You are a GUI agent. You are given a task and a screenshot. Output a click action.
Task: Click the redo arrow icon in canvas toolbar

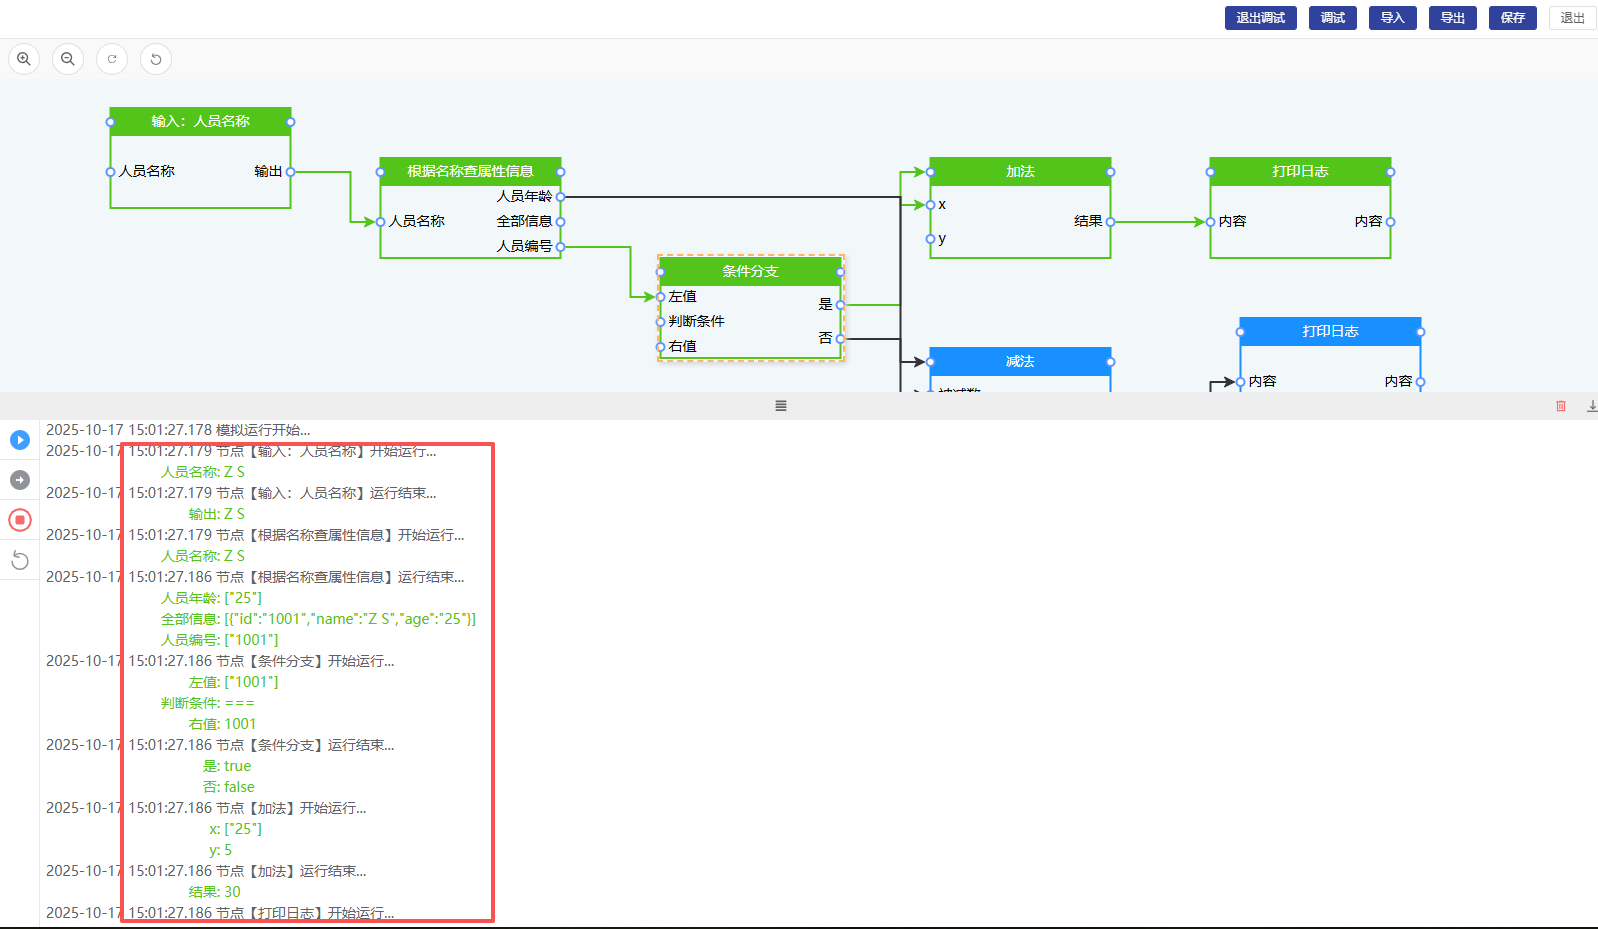click(112, 59)
